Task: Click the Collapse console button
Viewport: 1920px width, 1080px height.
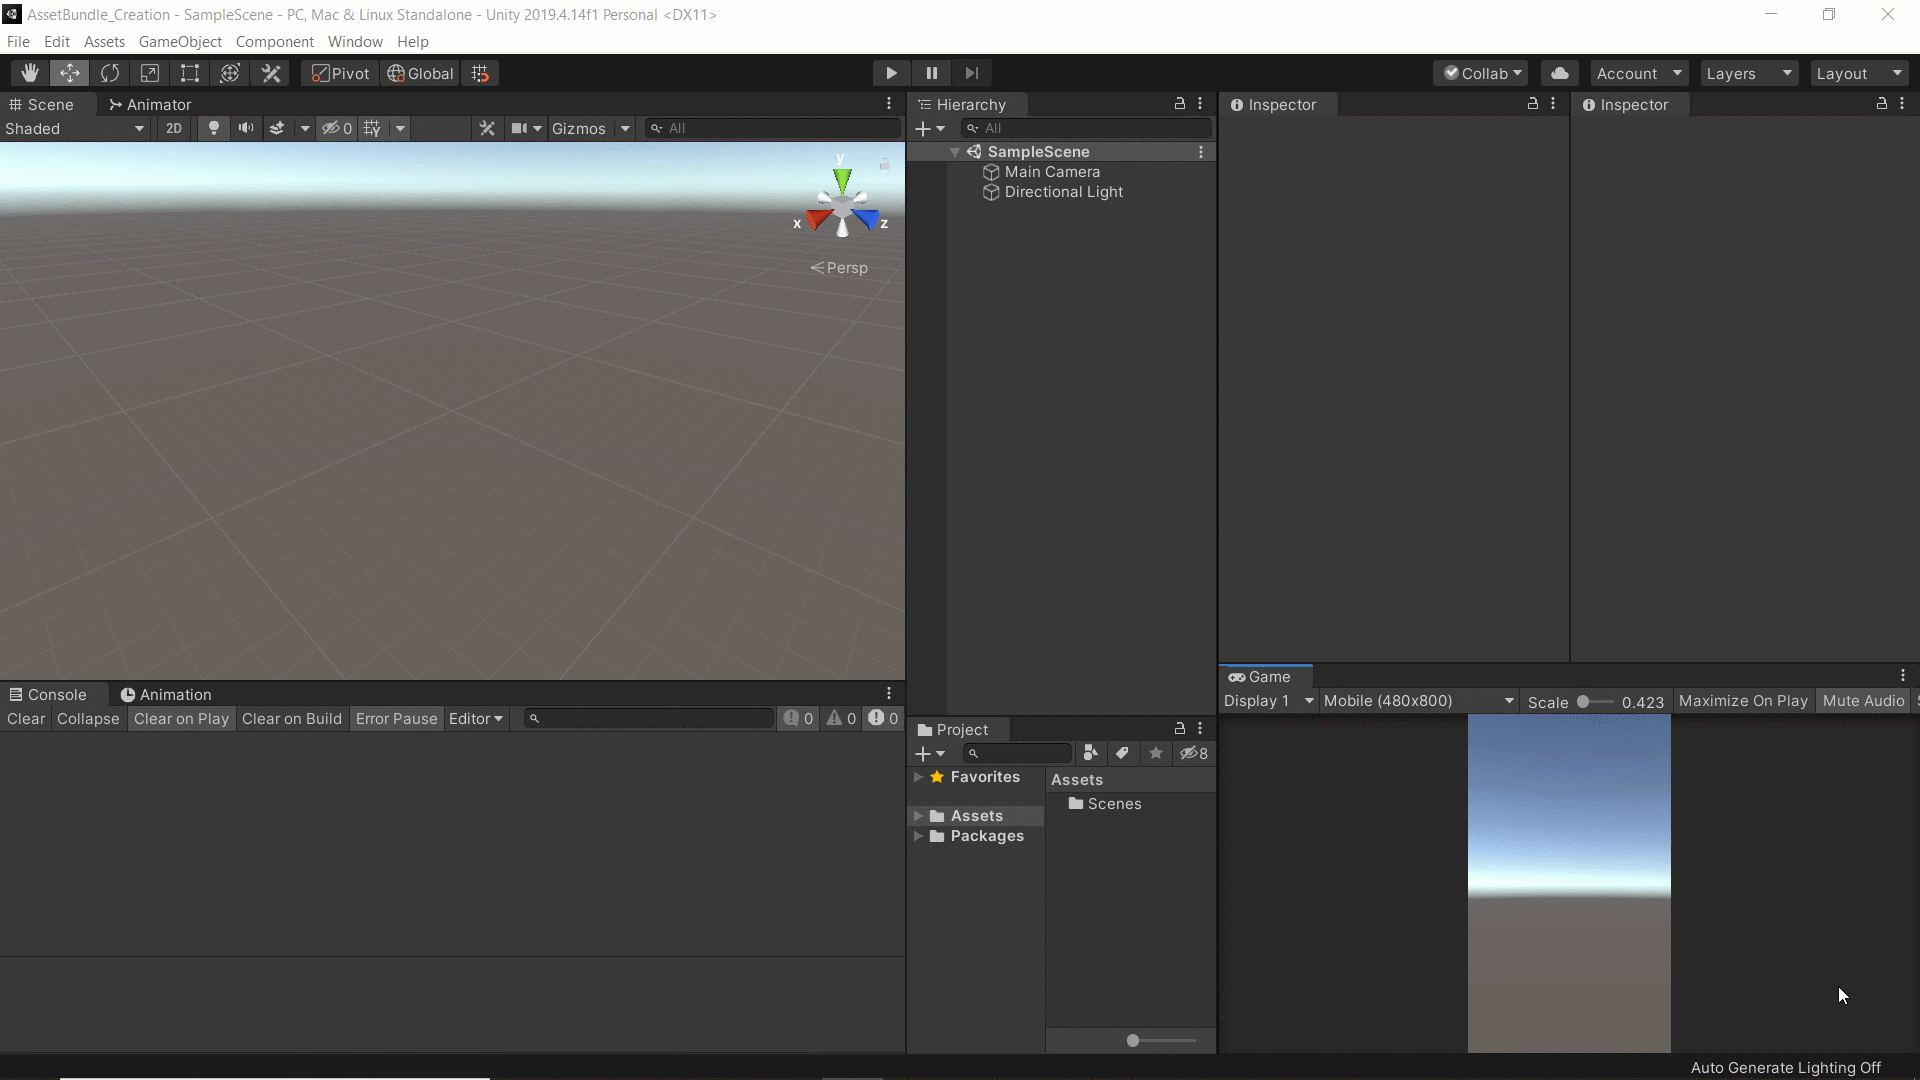Action: click(88, 717)
